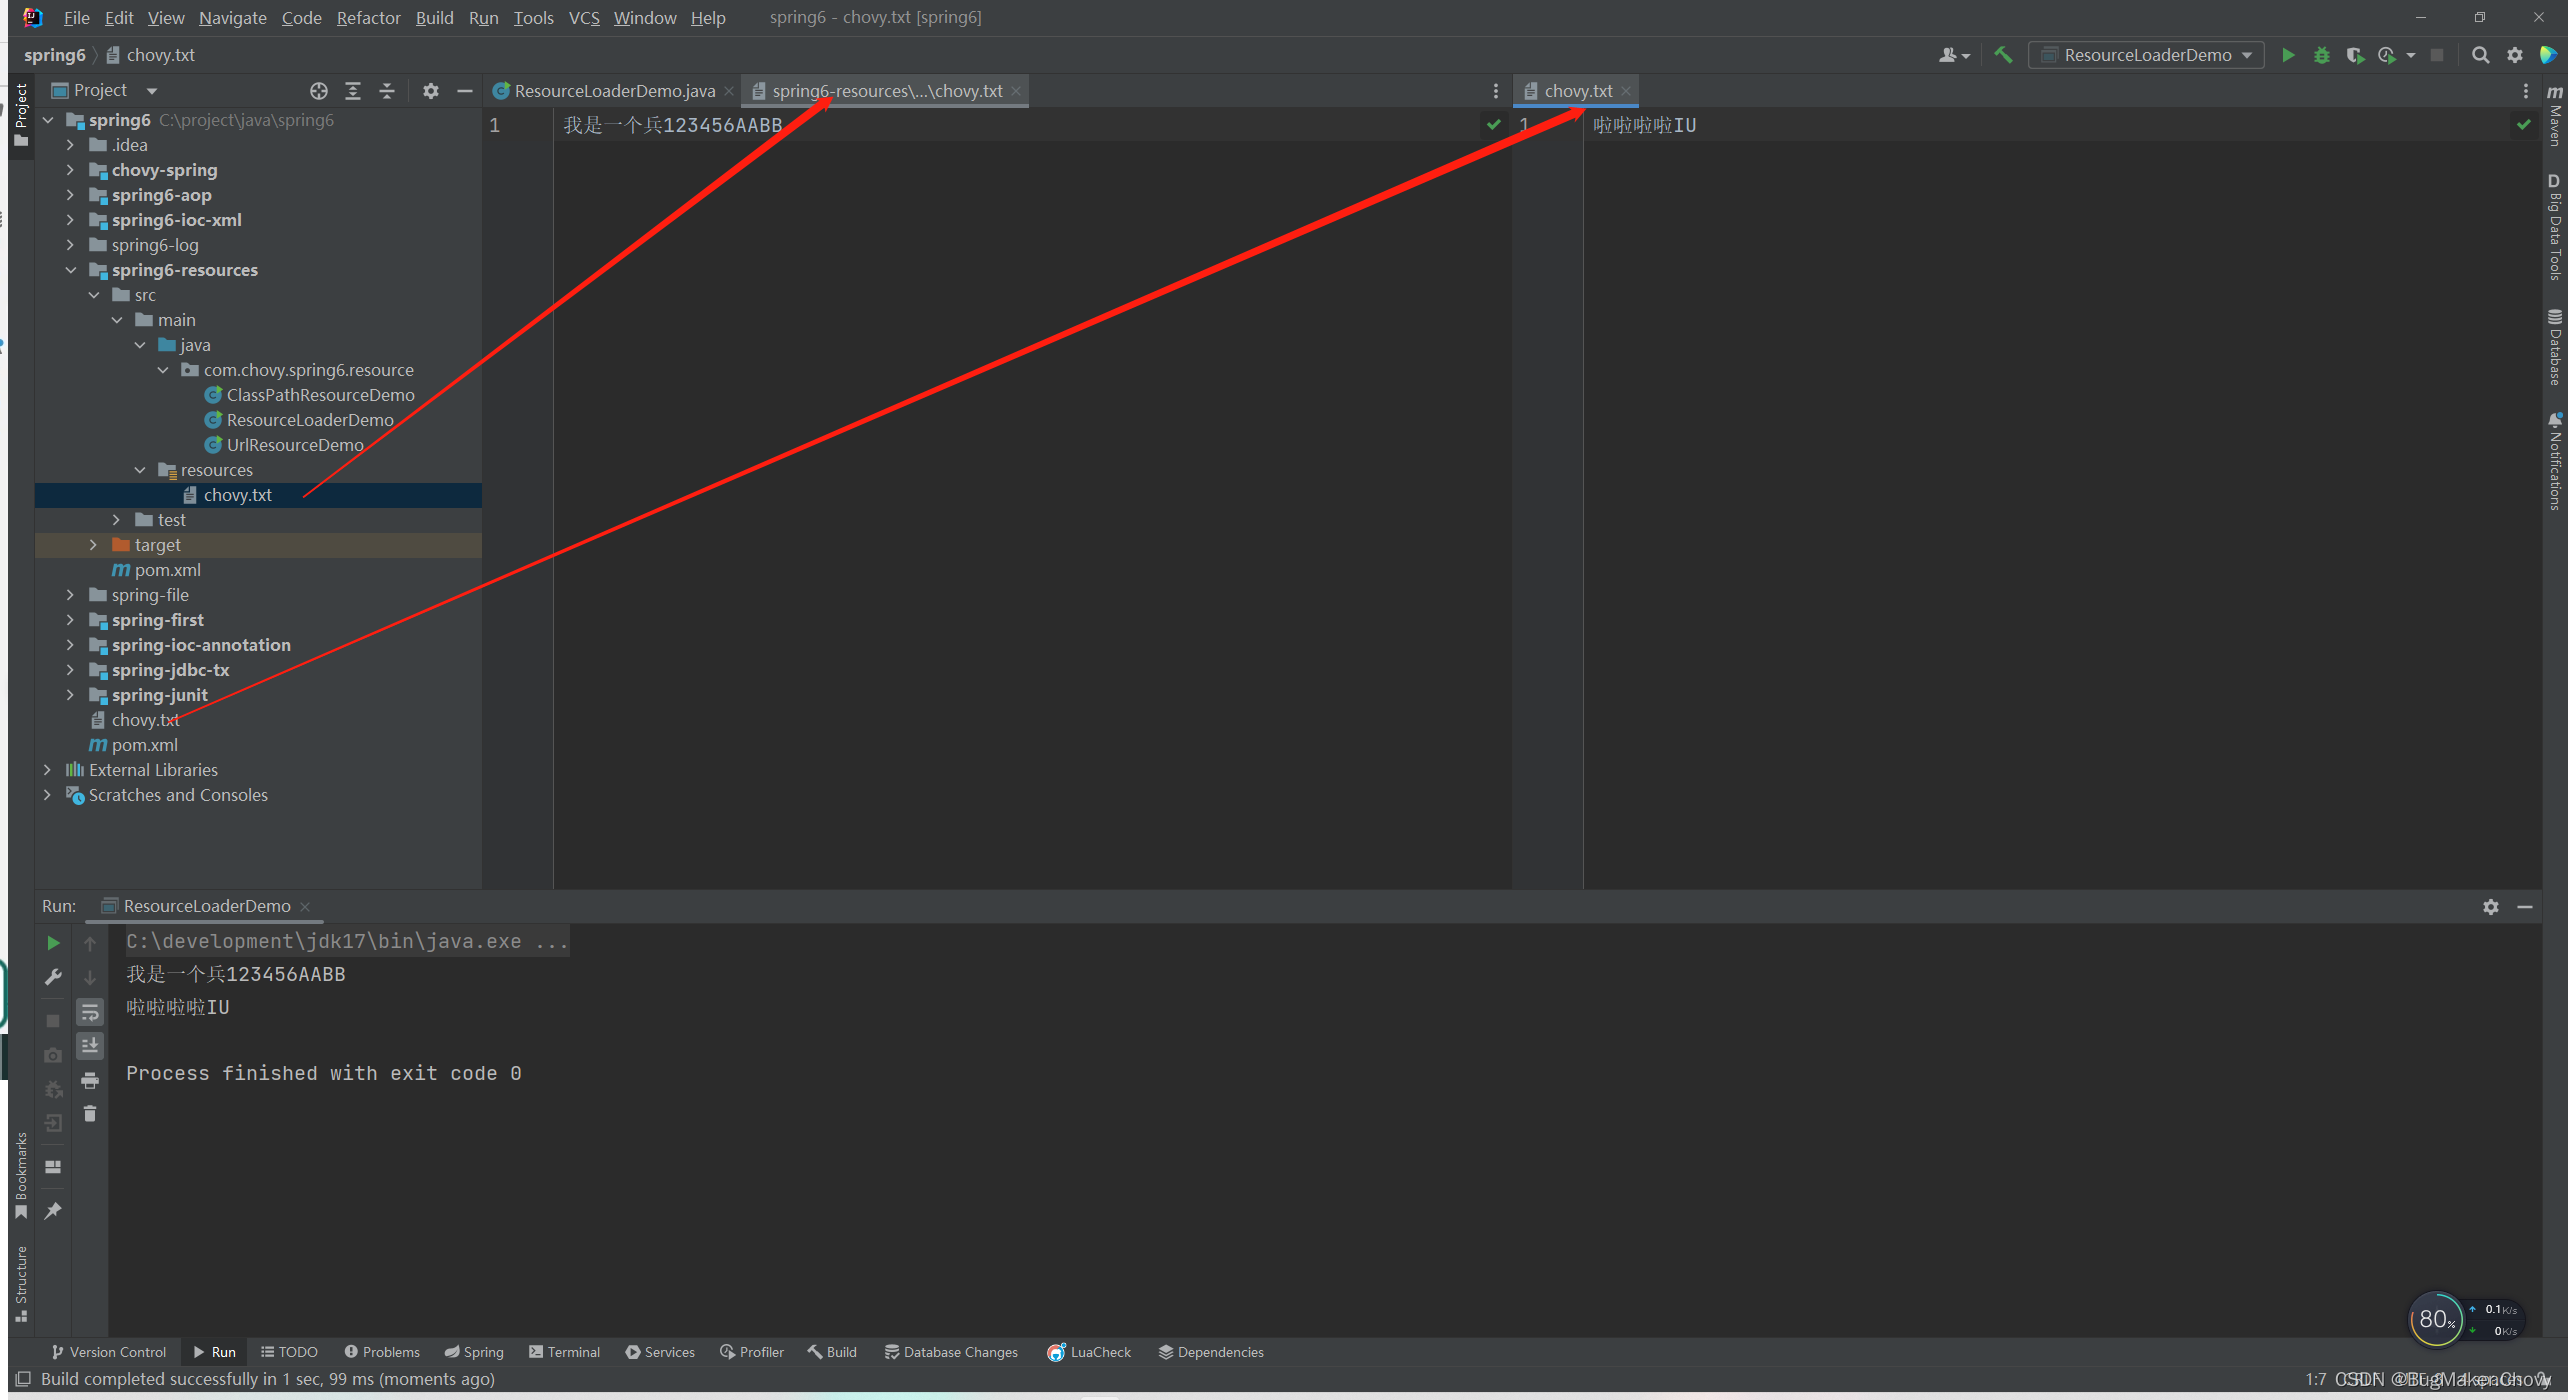Switch to ResourceLoaderDemo.java tab
The height and width of the screenshot is (1400, 2568).
point(614,91)
